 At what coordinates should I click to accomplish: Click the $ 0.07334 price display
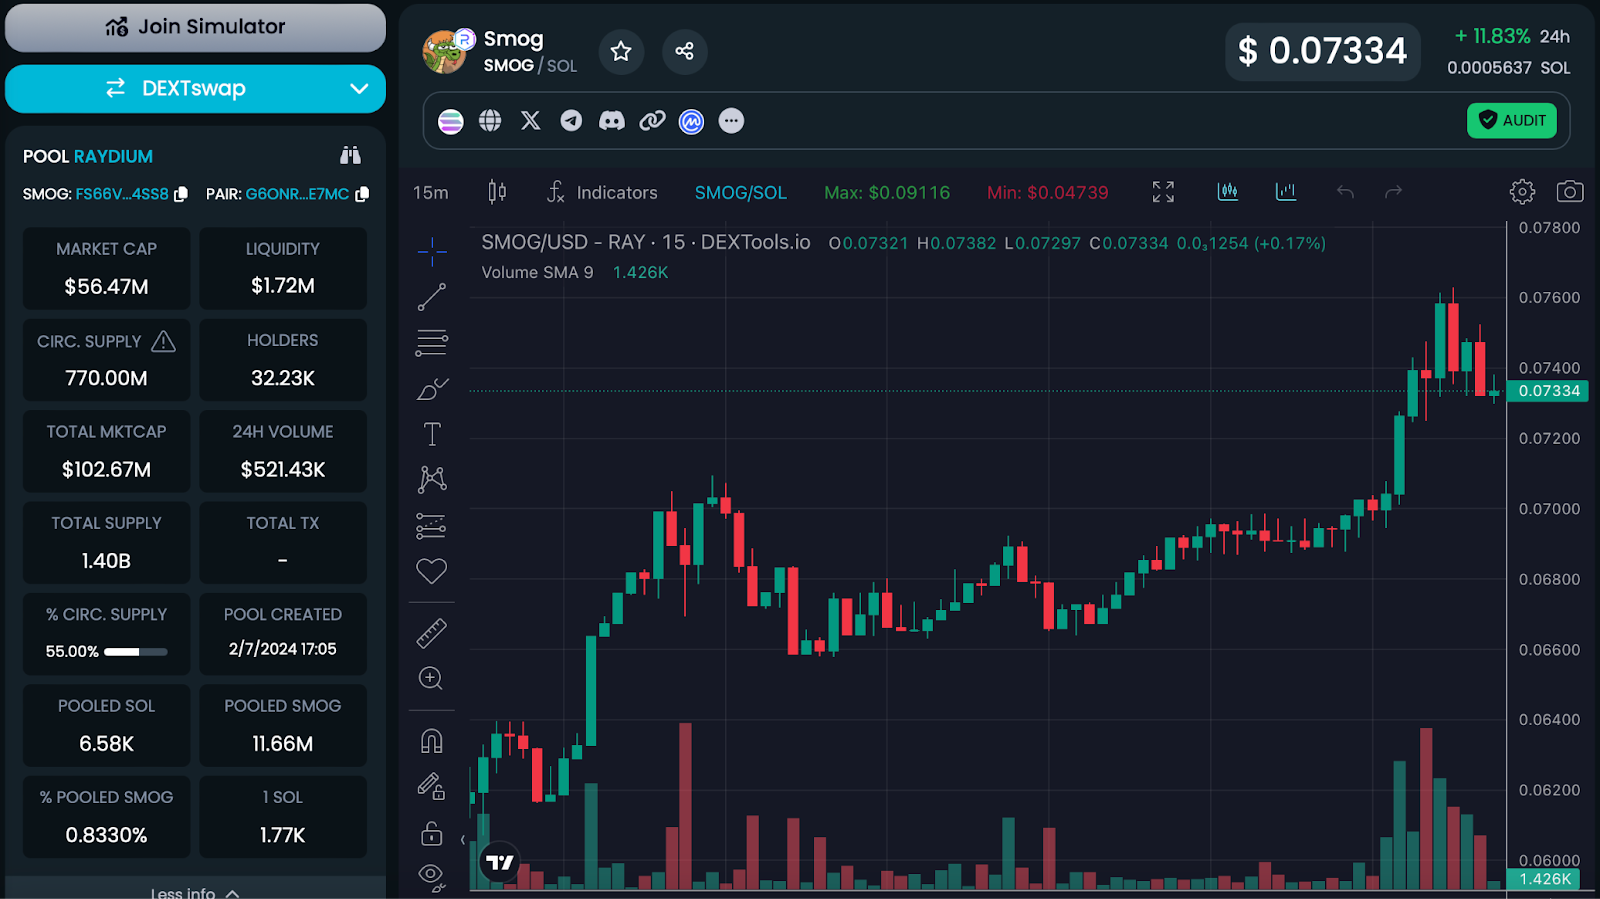click(x=1323, y=51)
